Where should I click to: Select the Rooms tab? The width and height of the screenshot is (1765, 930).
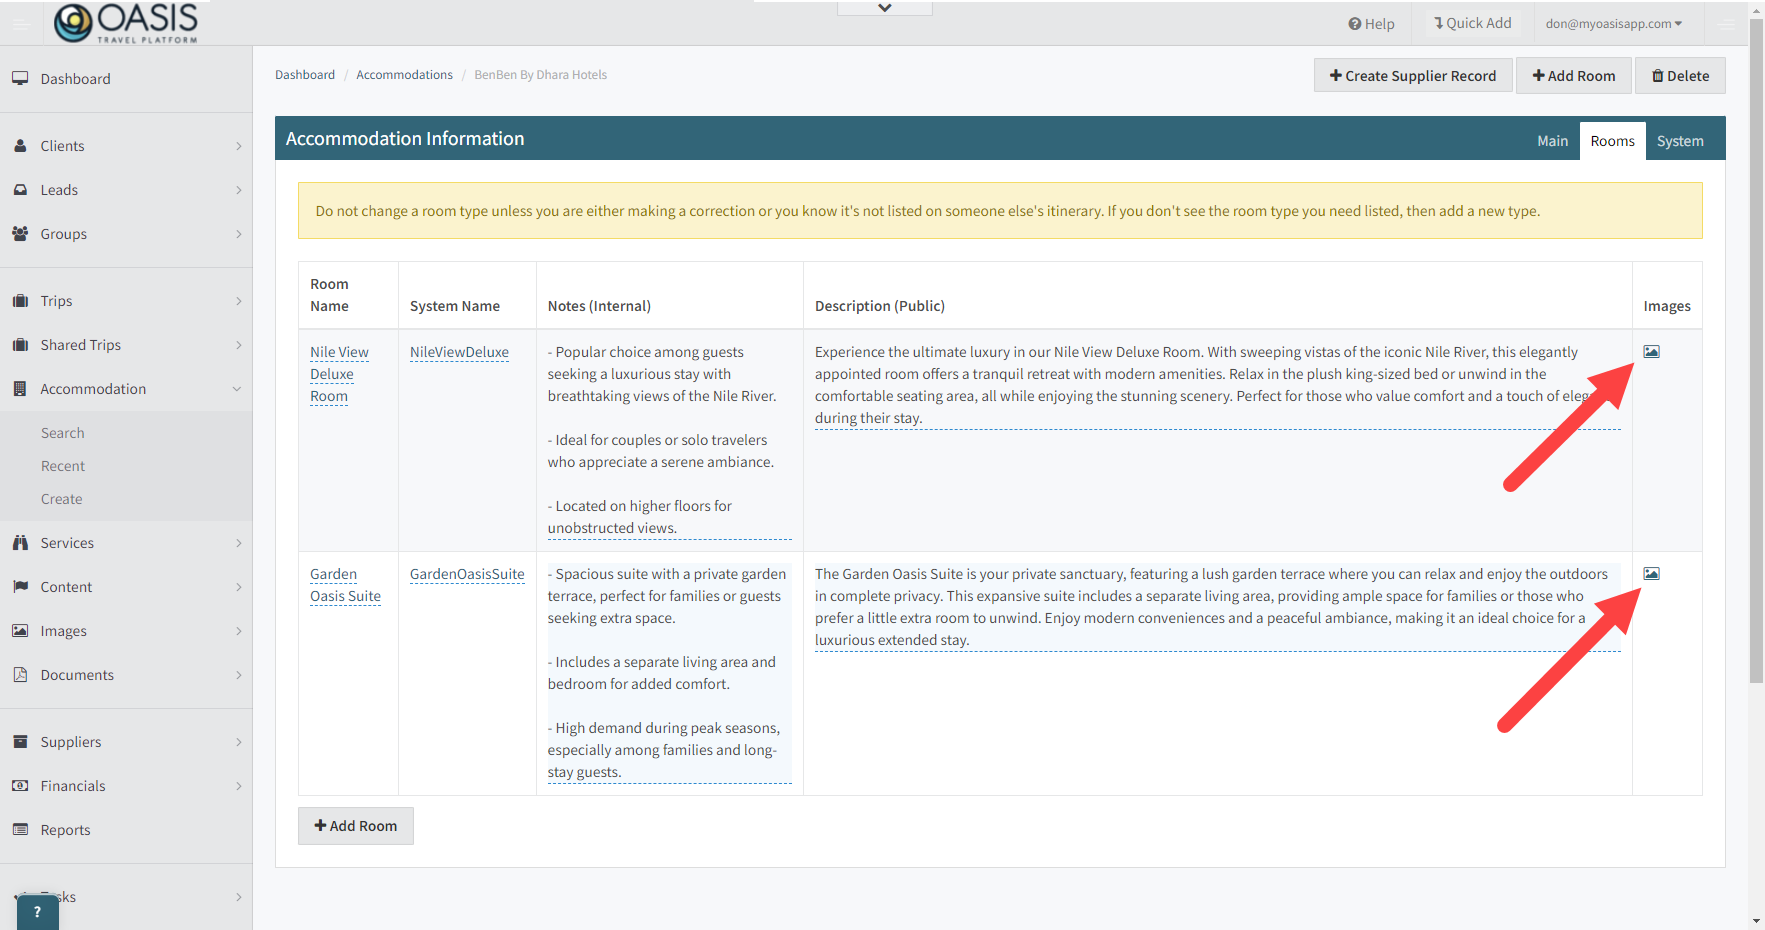tap(1612, 141)
